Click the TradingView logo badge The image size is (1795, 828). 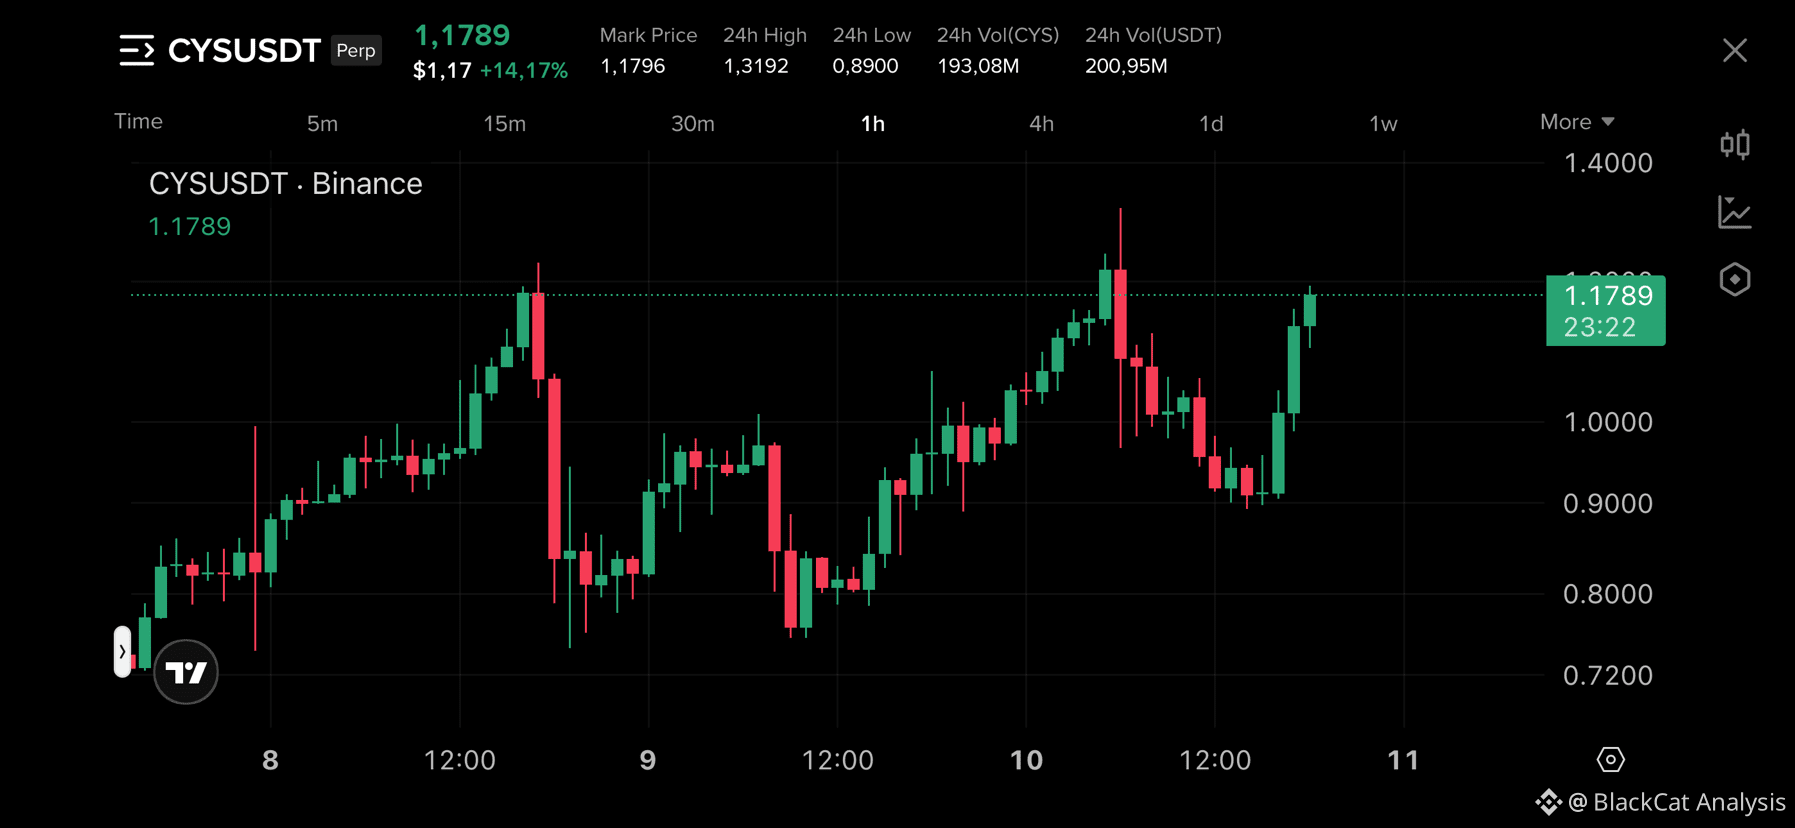(x=186, y=672)
